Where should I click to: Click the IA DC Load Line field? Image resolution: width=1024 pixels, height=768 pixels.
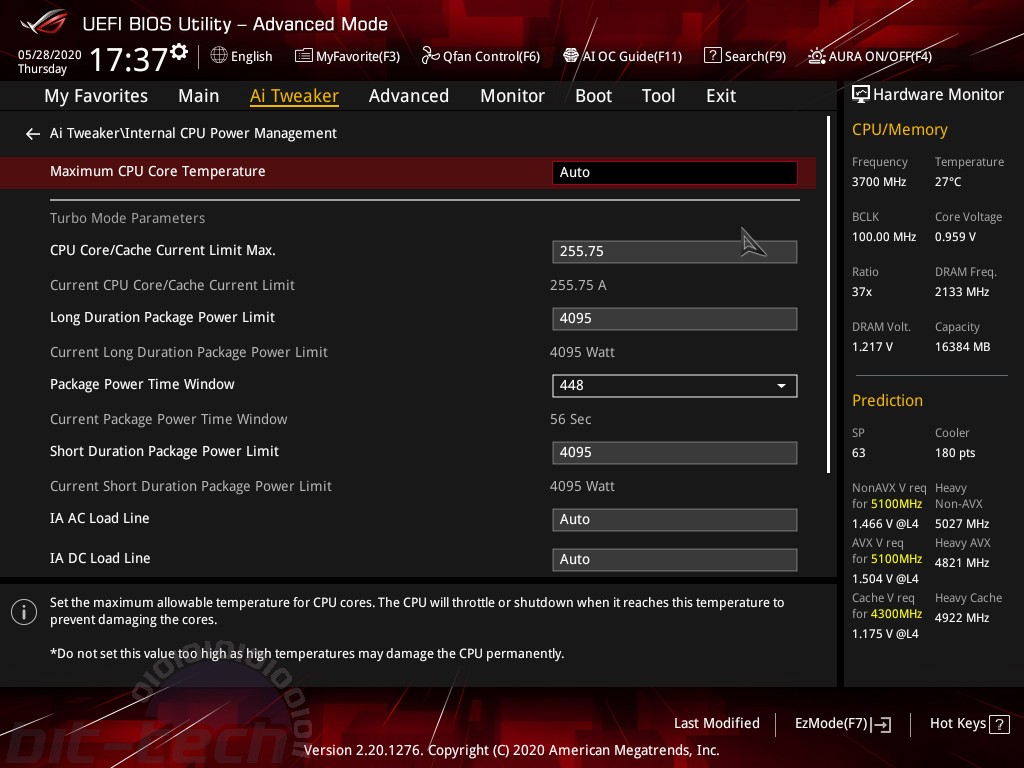tap(675, 560)
